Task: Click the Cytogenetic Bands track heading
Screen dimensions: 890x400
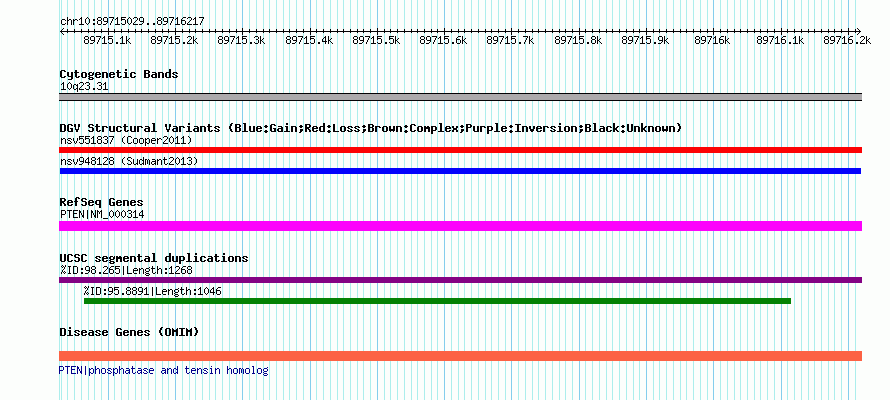Action: (119, 74)
